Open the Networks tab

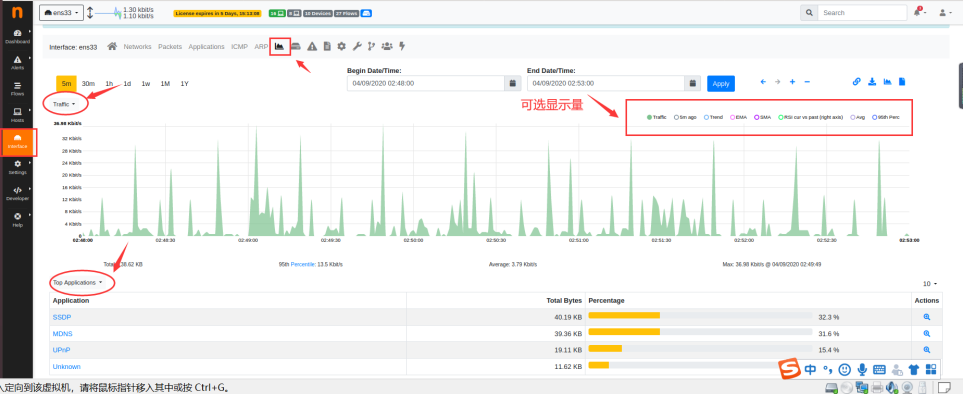pyautogui.click(x=137, y=47)
